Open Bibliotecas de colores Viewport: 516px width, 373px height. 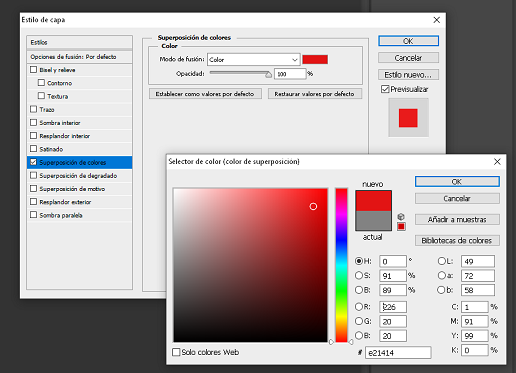point(457,240)
